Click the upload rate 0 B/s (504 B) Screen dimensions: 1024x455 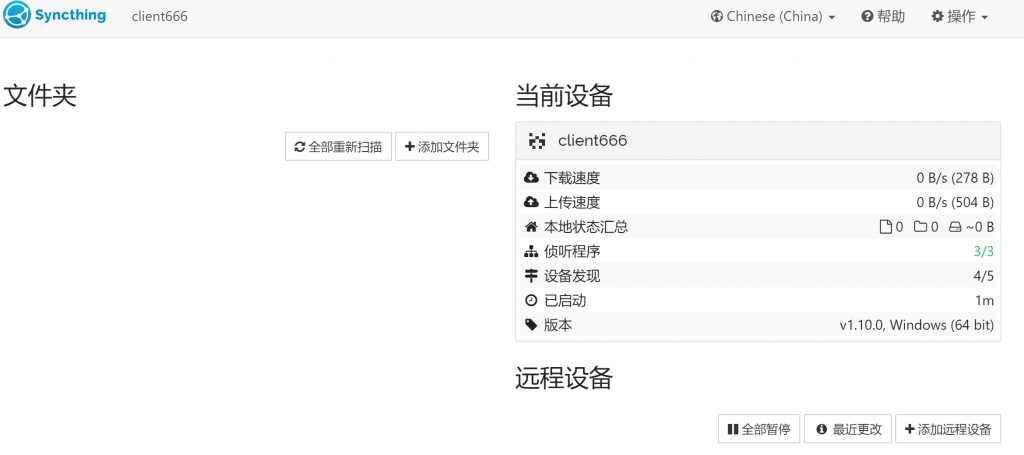point(955,202)
